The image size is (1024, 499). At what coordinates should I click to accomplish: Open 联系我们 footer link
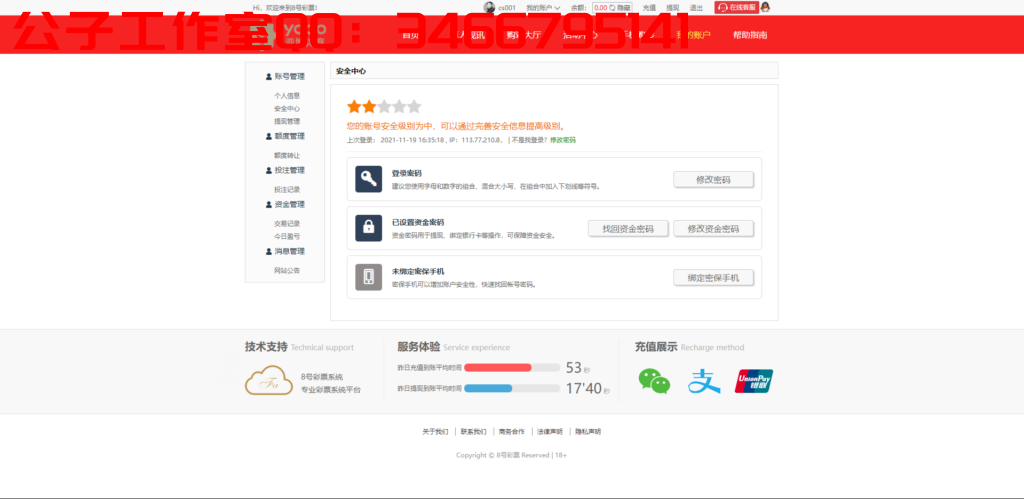tap(473, 432)
